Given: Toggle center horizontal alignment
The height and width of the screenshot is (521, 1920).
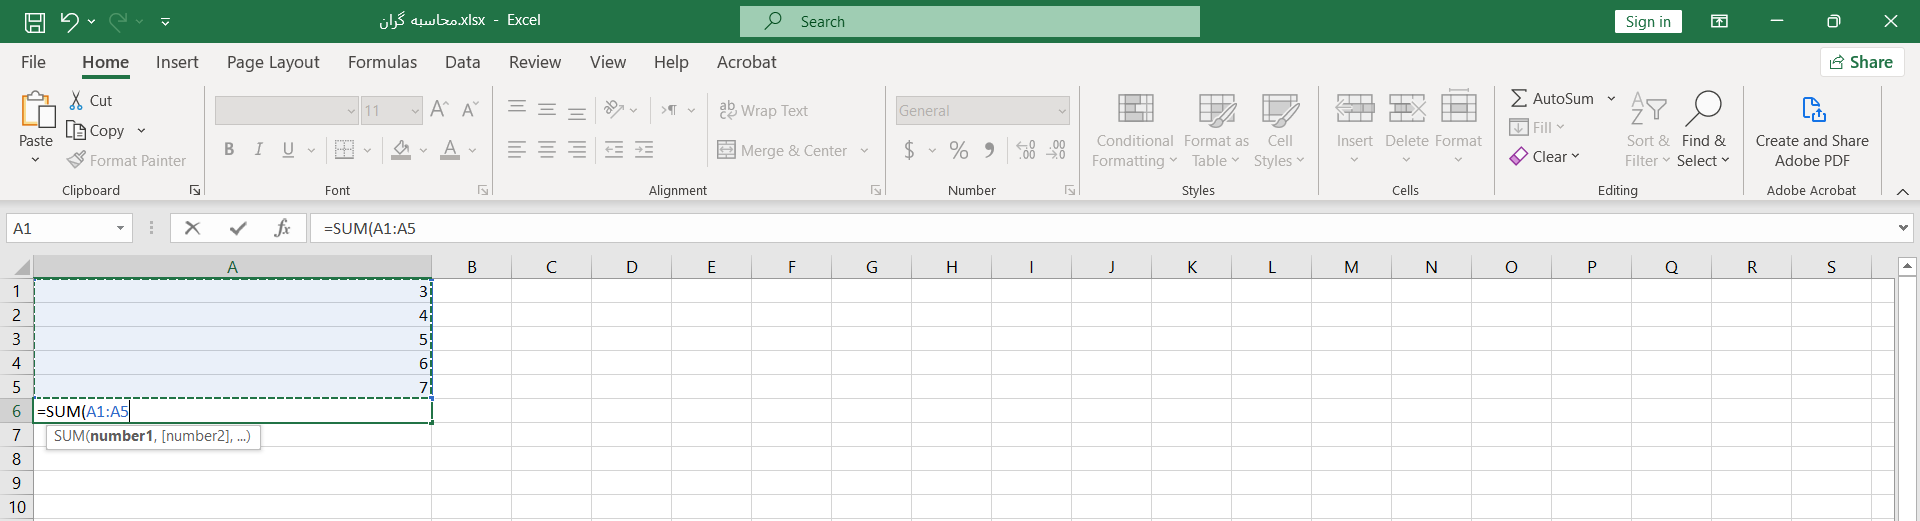Looking at the screenshot, I should 547,150.
